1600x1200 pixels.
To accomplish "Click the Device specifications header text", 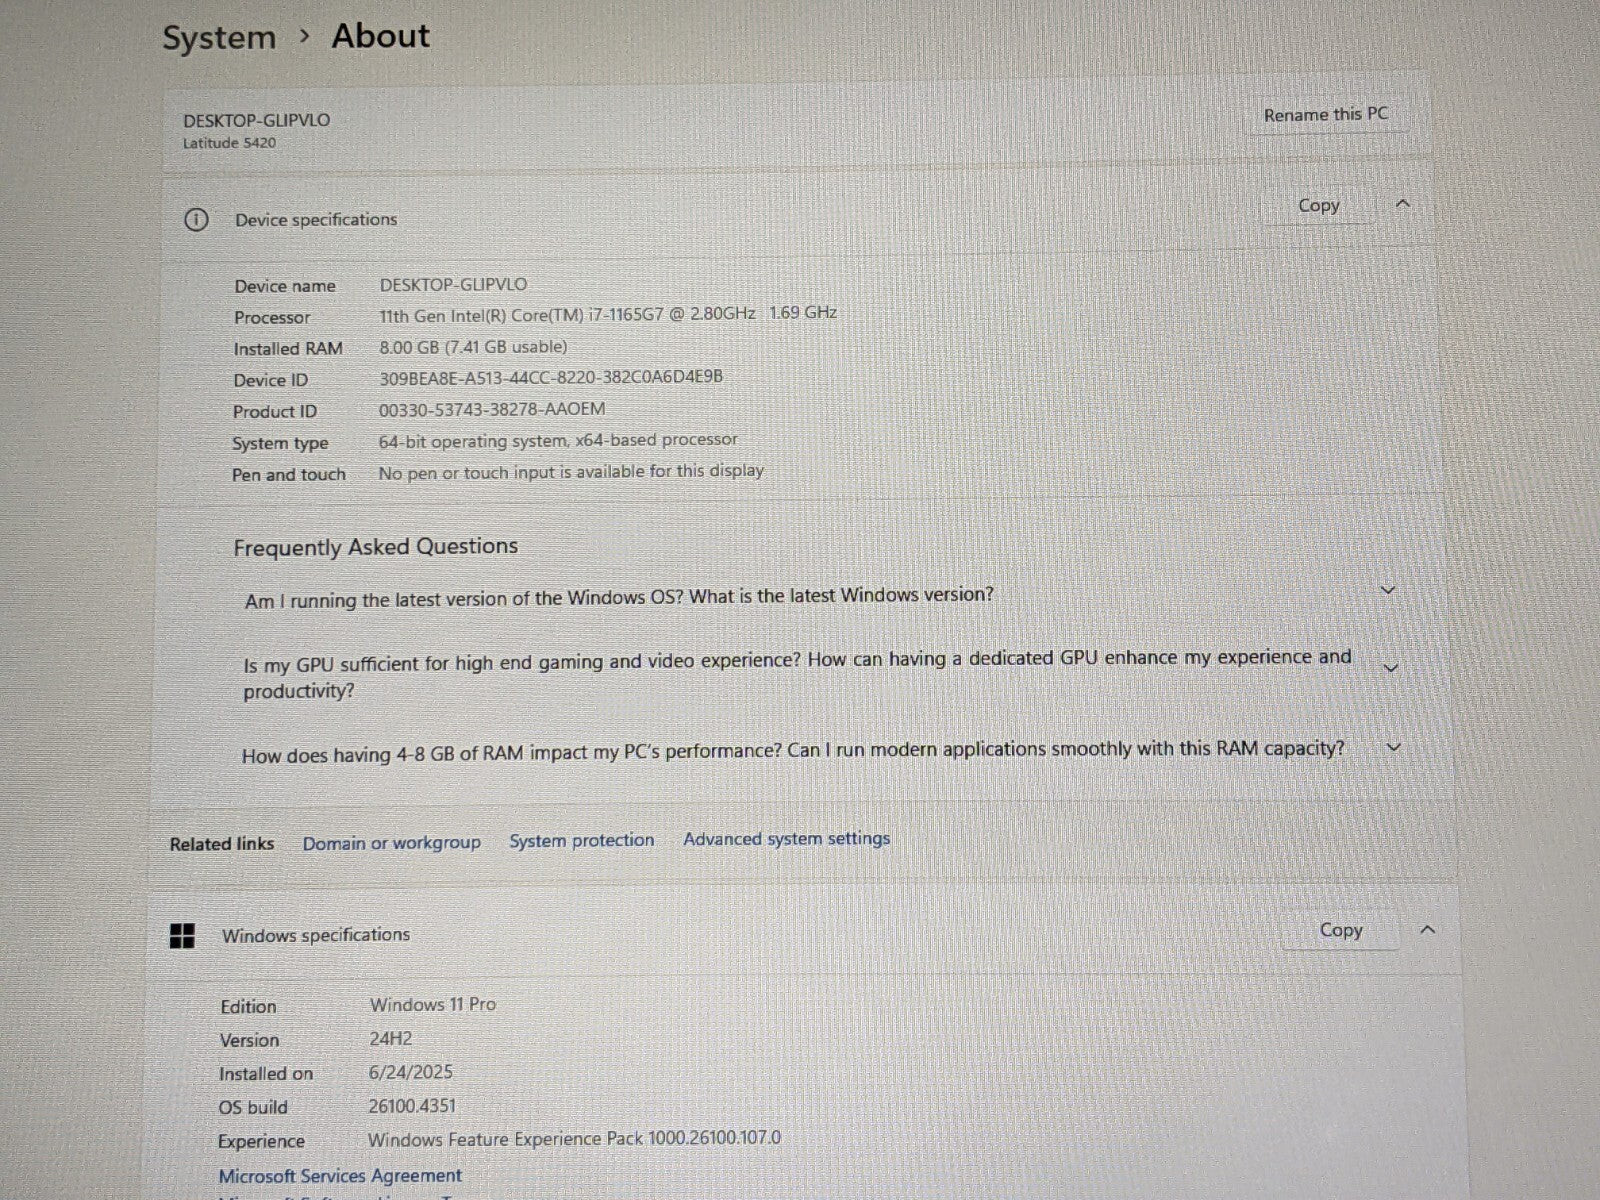I will click(x=316, y=220).
